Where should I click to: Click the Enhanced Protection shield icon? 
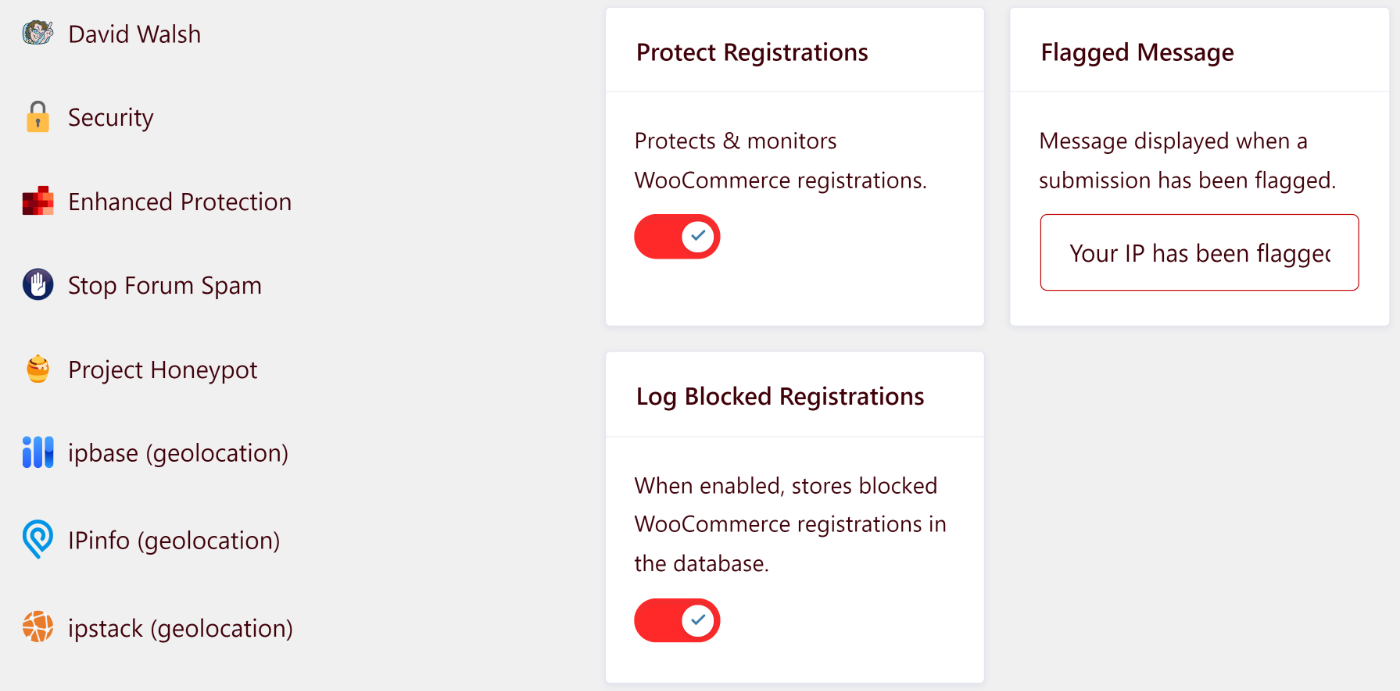36,201
